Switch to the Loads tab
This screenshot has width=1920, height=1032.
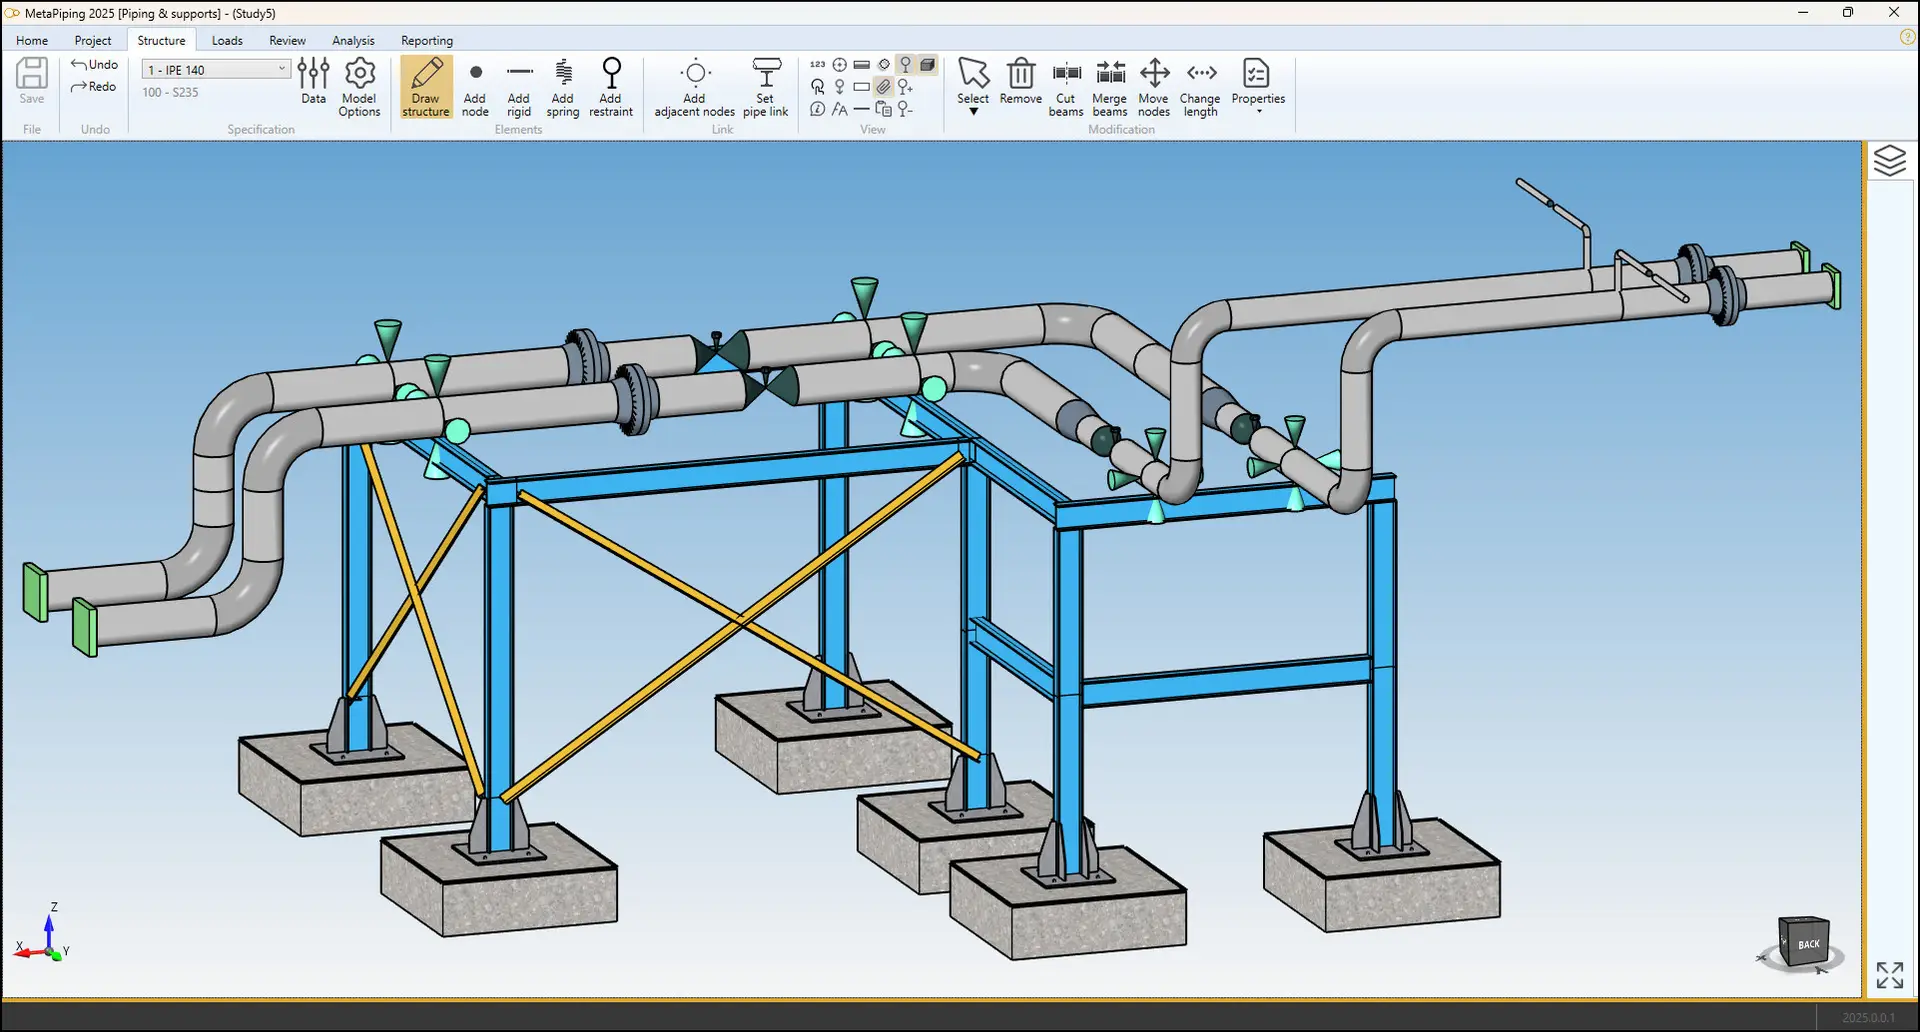[227, 41]
